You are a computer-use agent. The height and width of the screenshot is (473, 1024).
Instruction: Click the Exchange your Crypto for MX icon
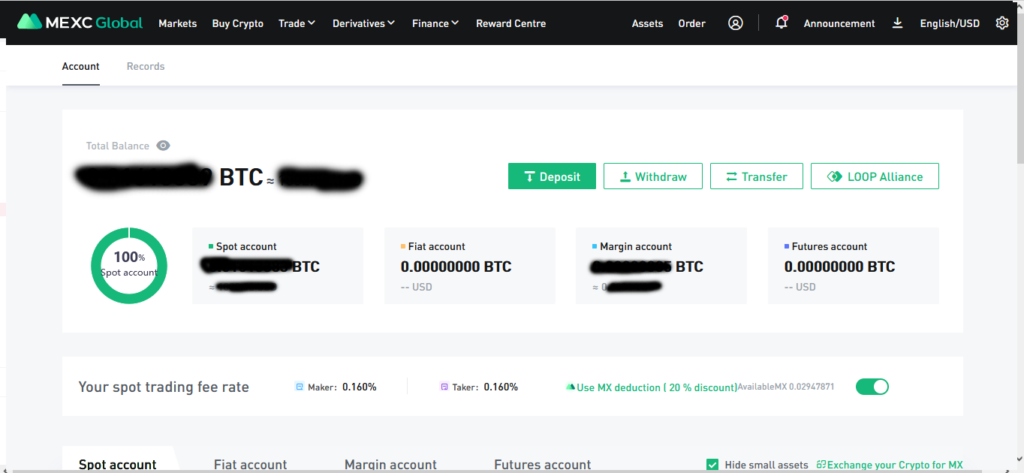pos(821,464)
